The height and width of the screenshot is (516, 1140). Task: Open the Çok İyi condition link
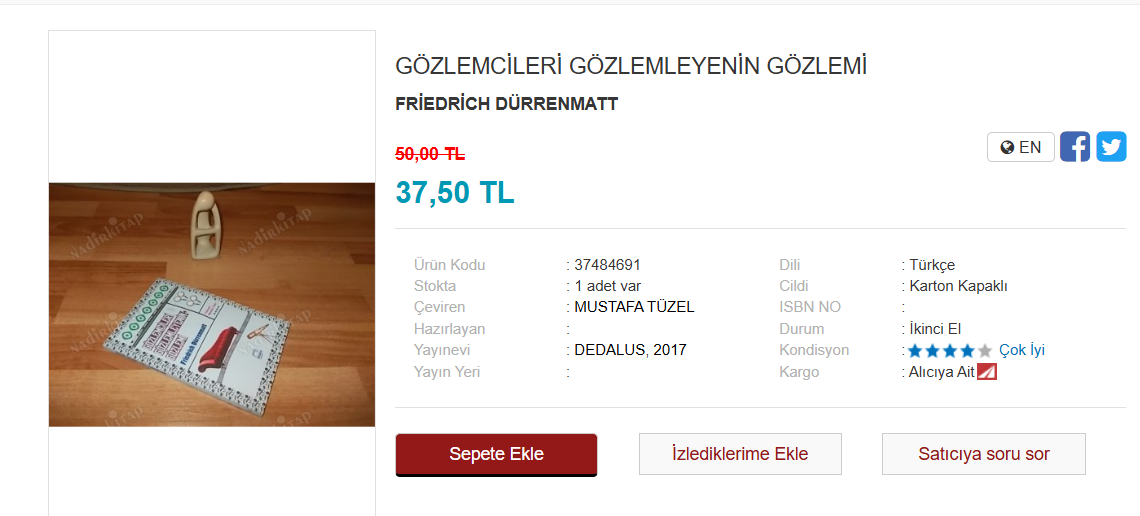coord(1021,350)
